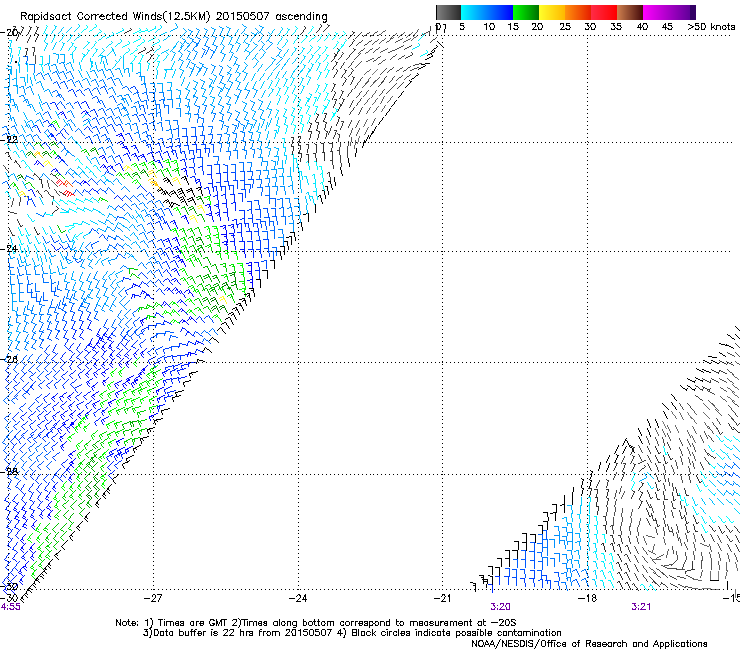Click the legend label '40'
Viewport: 740px width, 650px height.
642,26
